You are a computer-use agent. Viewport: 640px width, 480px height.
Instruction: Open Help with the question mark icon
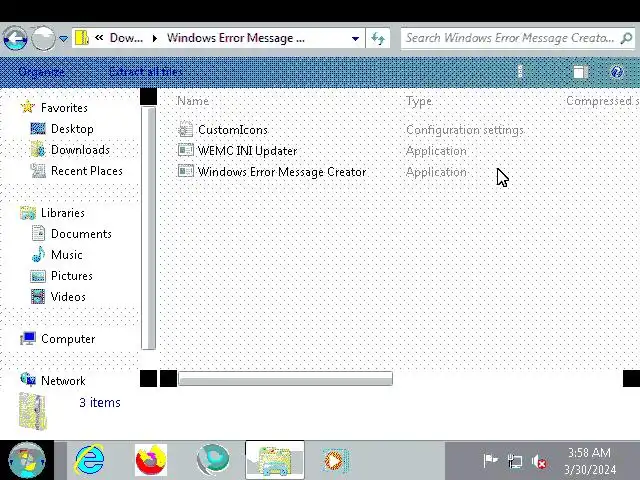(617, 72)
